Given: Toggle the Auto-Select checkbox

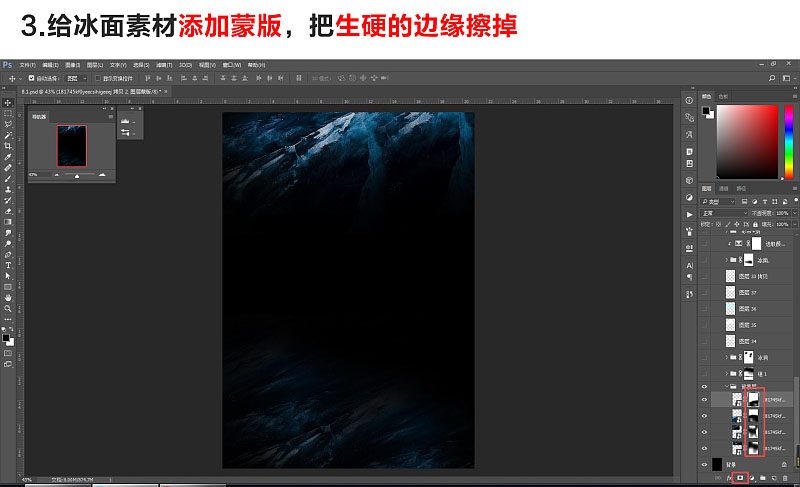Looking at the screenshot, I should coord(31,78).
